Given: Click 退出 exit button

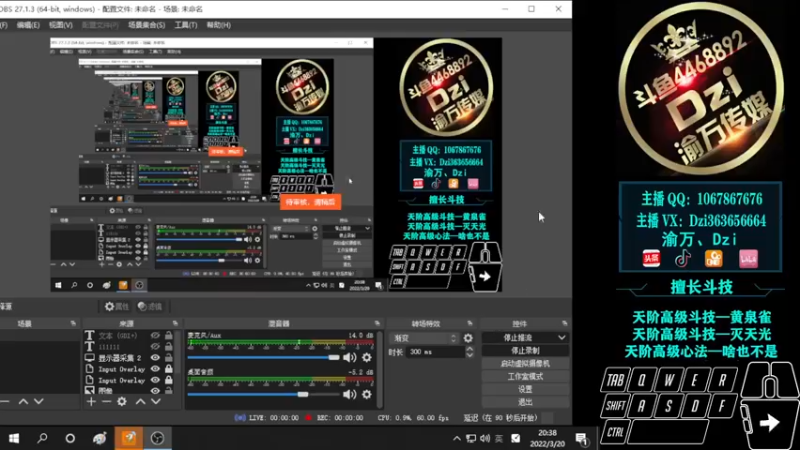Looking at the screenshot, I should pyautogui.click(x=525, y=402).
